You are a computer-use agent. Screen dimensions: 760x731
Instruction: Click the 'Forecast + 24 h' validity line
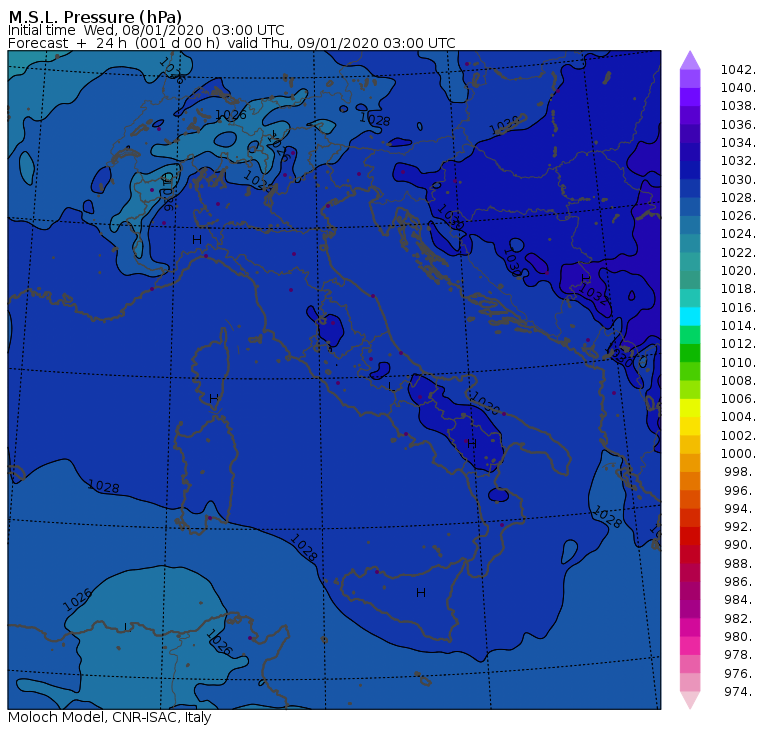click(232, 43)
